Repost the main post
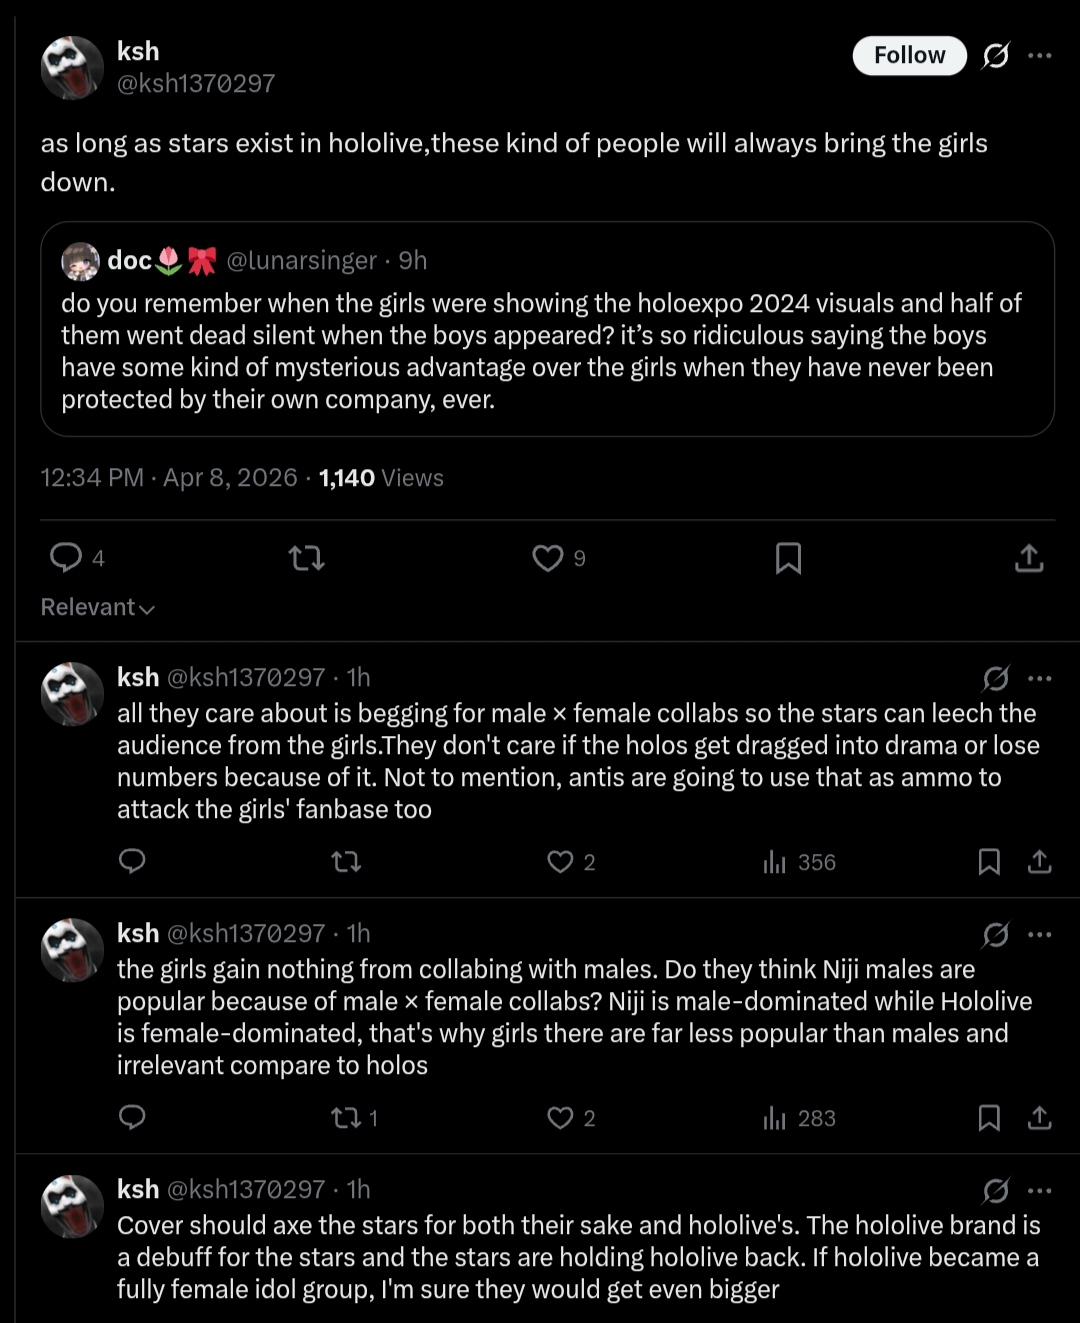Viewport: 1080px width, 1323px height. pos(307,557)
